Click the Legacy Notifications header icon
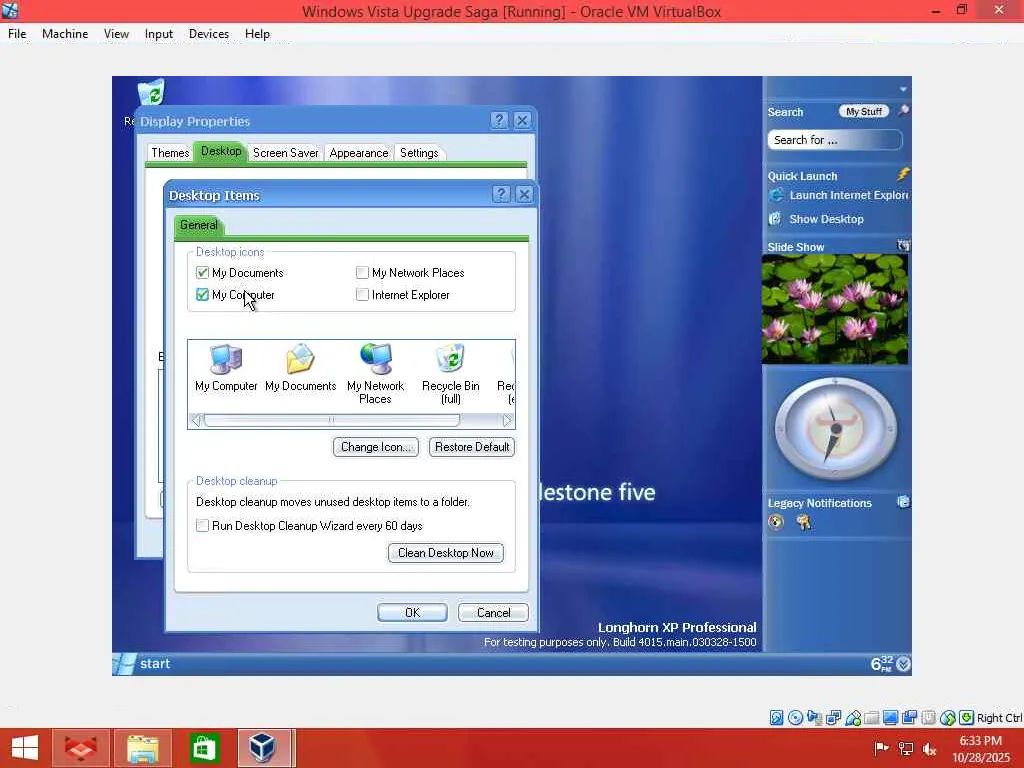This screenshot has height=768, width=1024. click(903, 502)
